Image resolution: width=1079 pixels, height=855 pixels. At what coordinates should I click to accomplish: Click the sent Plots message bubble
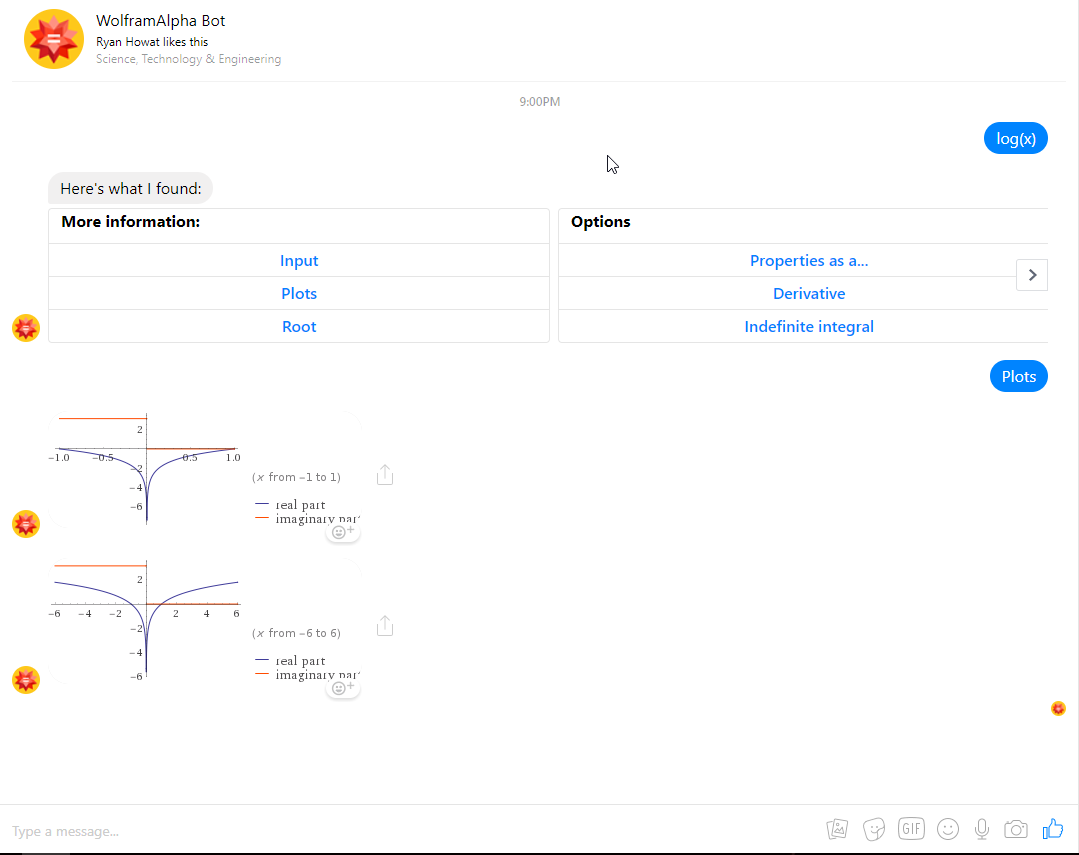click(x=1018, y=377)
